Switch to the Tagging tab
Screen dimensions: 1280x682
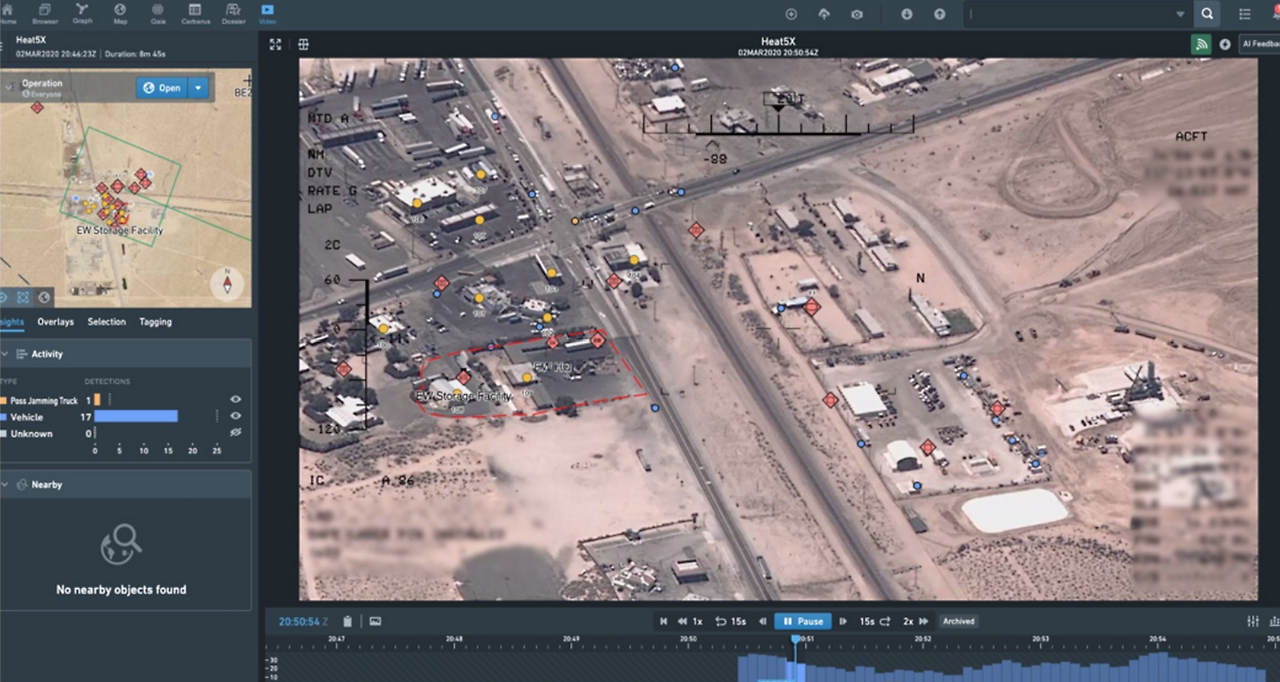pos(156,322)
